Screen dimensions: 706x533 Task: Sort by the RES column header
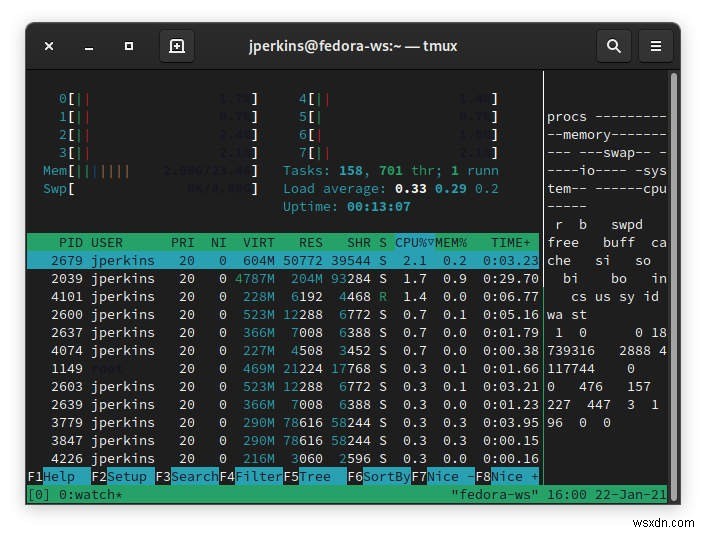tap(311, 243)
